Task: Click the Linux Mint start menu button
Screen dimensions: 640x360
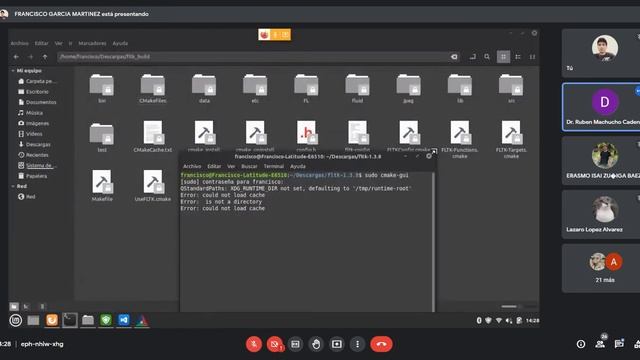Action: (x=16, y=320)
